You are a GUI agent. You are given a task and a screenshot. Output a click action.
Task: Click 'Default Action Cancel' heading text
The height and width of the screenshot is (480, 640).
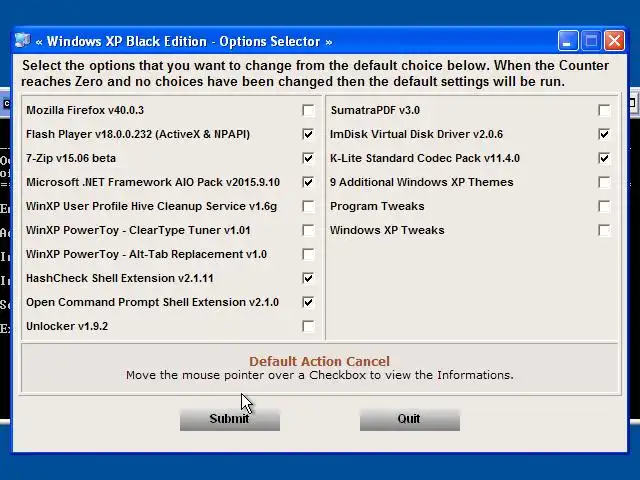(320, 361)
